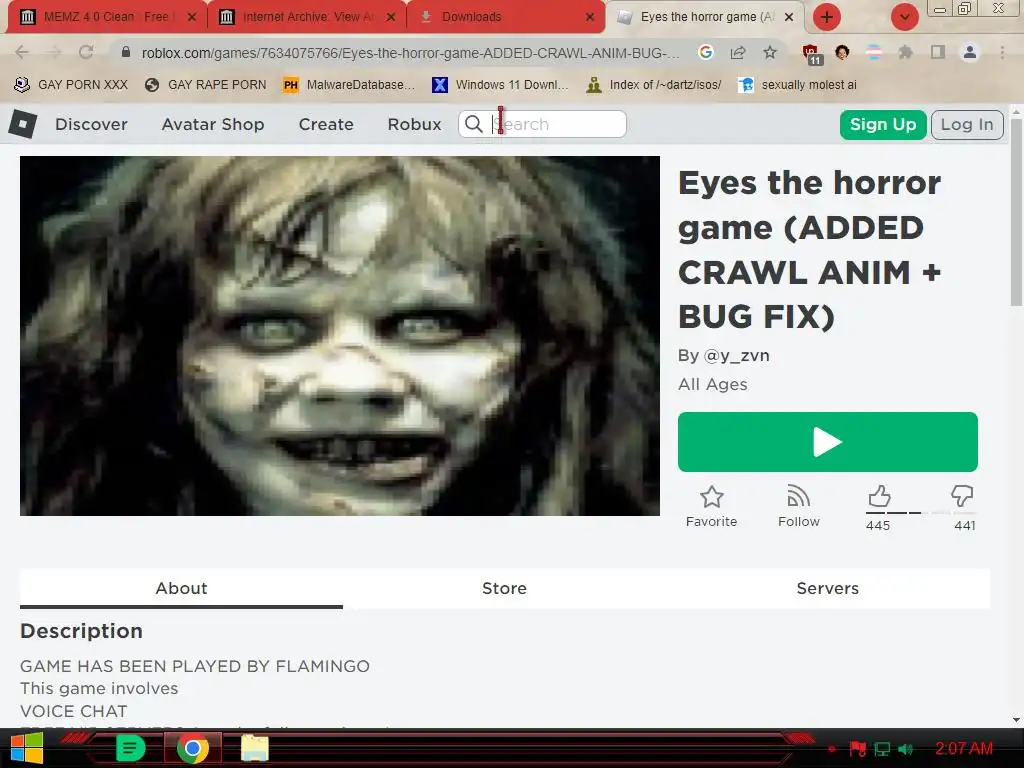The height and width of the screenshot is (768, 1024).
Task: Like the game with thumbs up
Action: (x=879, y=496)
